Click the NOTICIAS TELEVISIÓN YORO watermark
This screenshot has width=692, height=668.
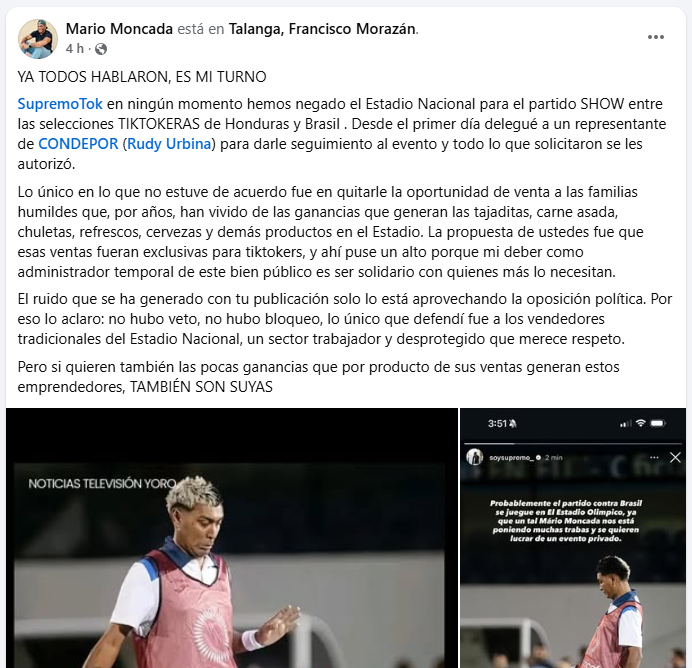pos(102,484)
